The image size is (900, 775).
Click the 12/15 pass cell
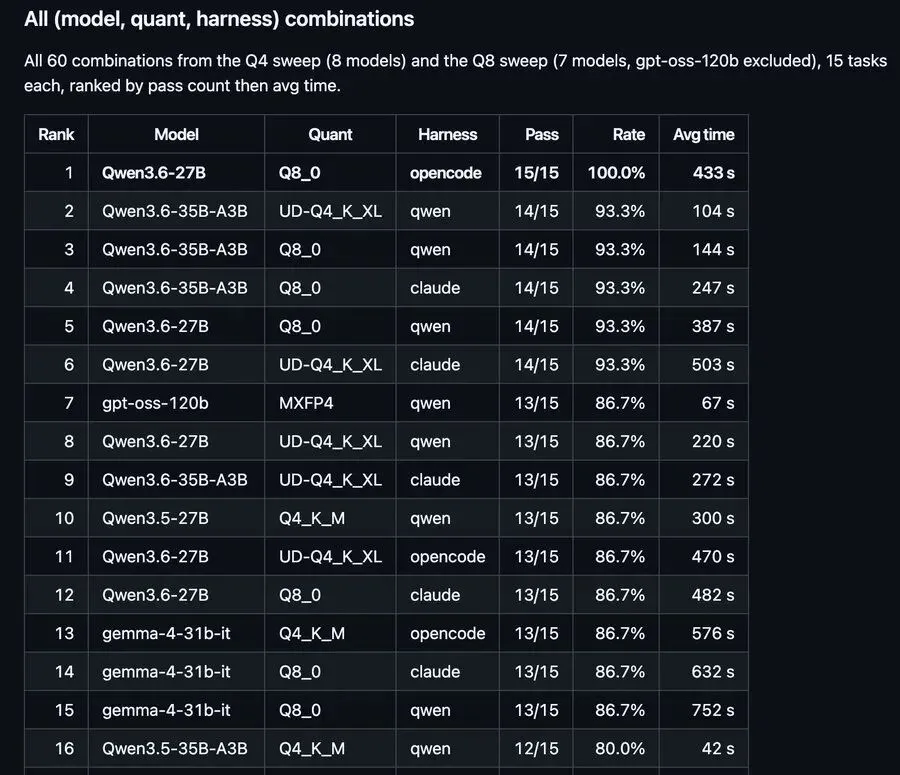536,749
